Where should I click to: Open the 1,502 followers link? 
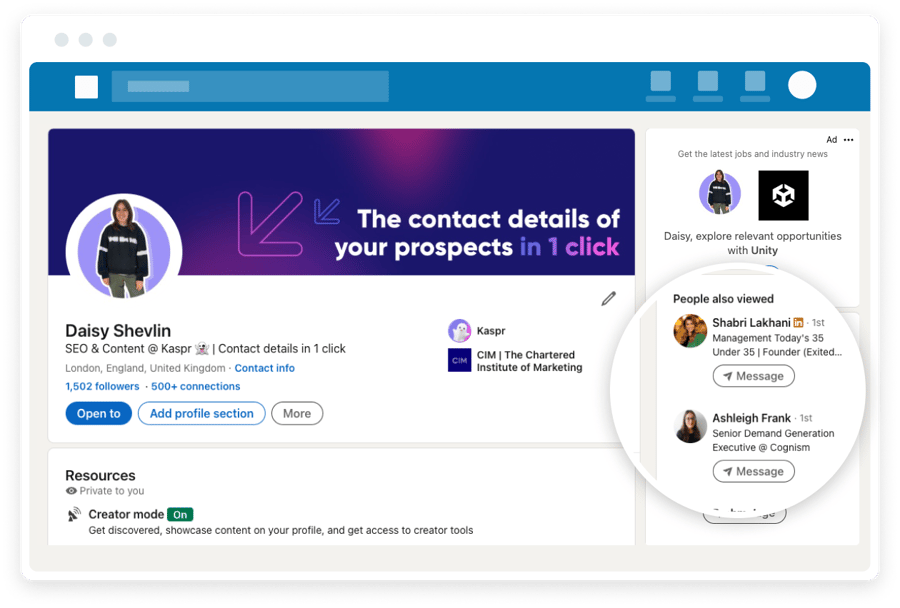(x=102, y=386)
